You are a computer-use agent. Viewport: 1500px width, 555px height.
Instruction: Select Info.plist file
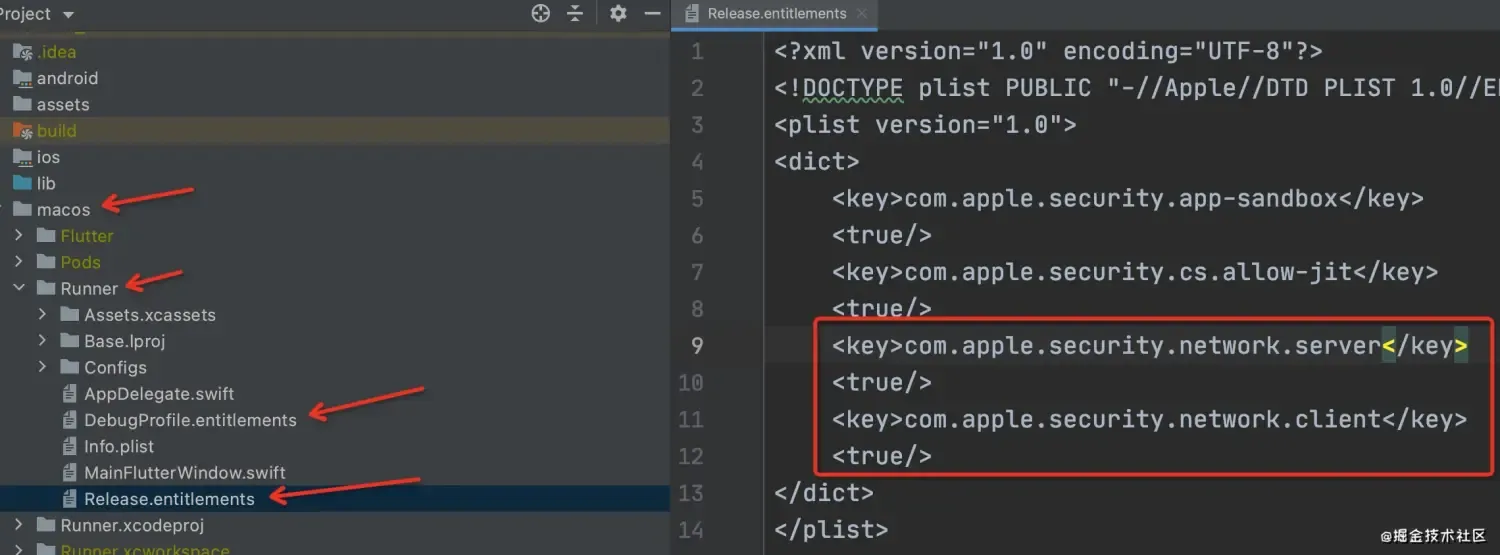(118, 447)
